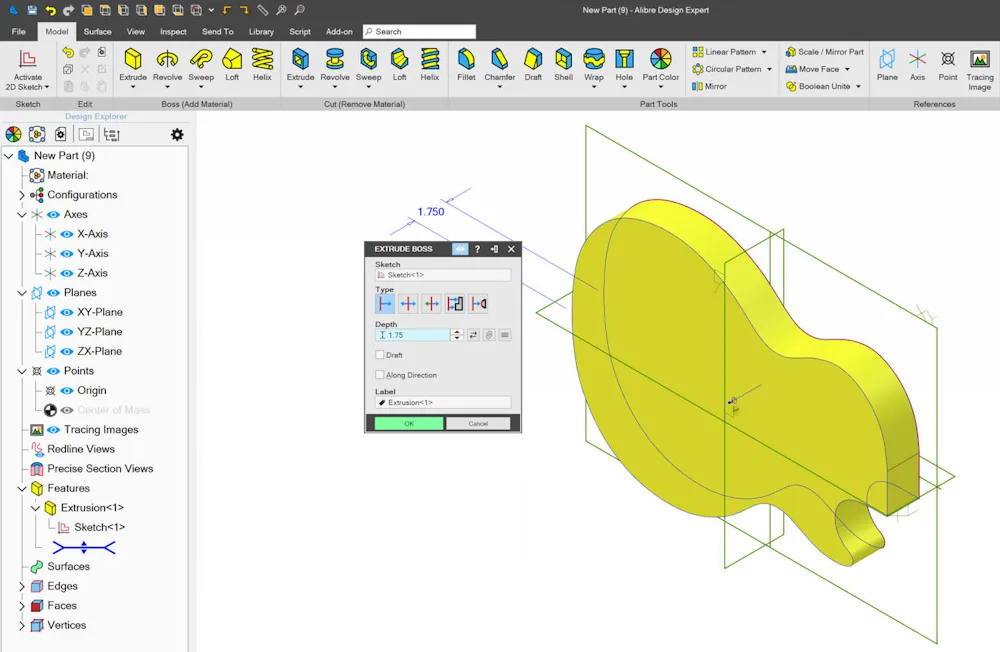
Task: Toggle visibility of XY-Plane
Action: tap(67, 312)
